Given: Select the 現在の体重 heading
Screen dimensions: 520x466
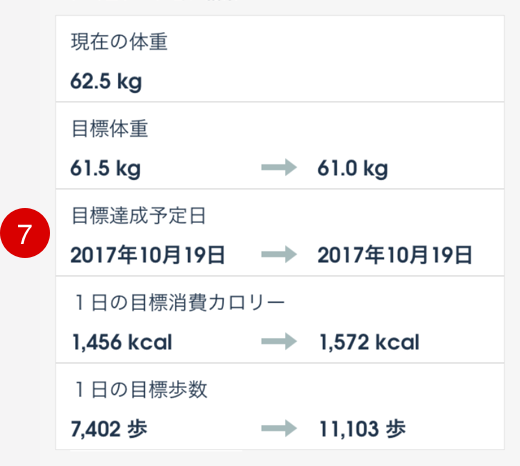Looking at the screenshot, I should click(119, 42).
